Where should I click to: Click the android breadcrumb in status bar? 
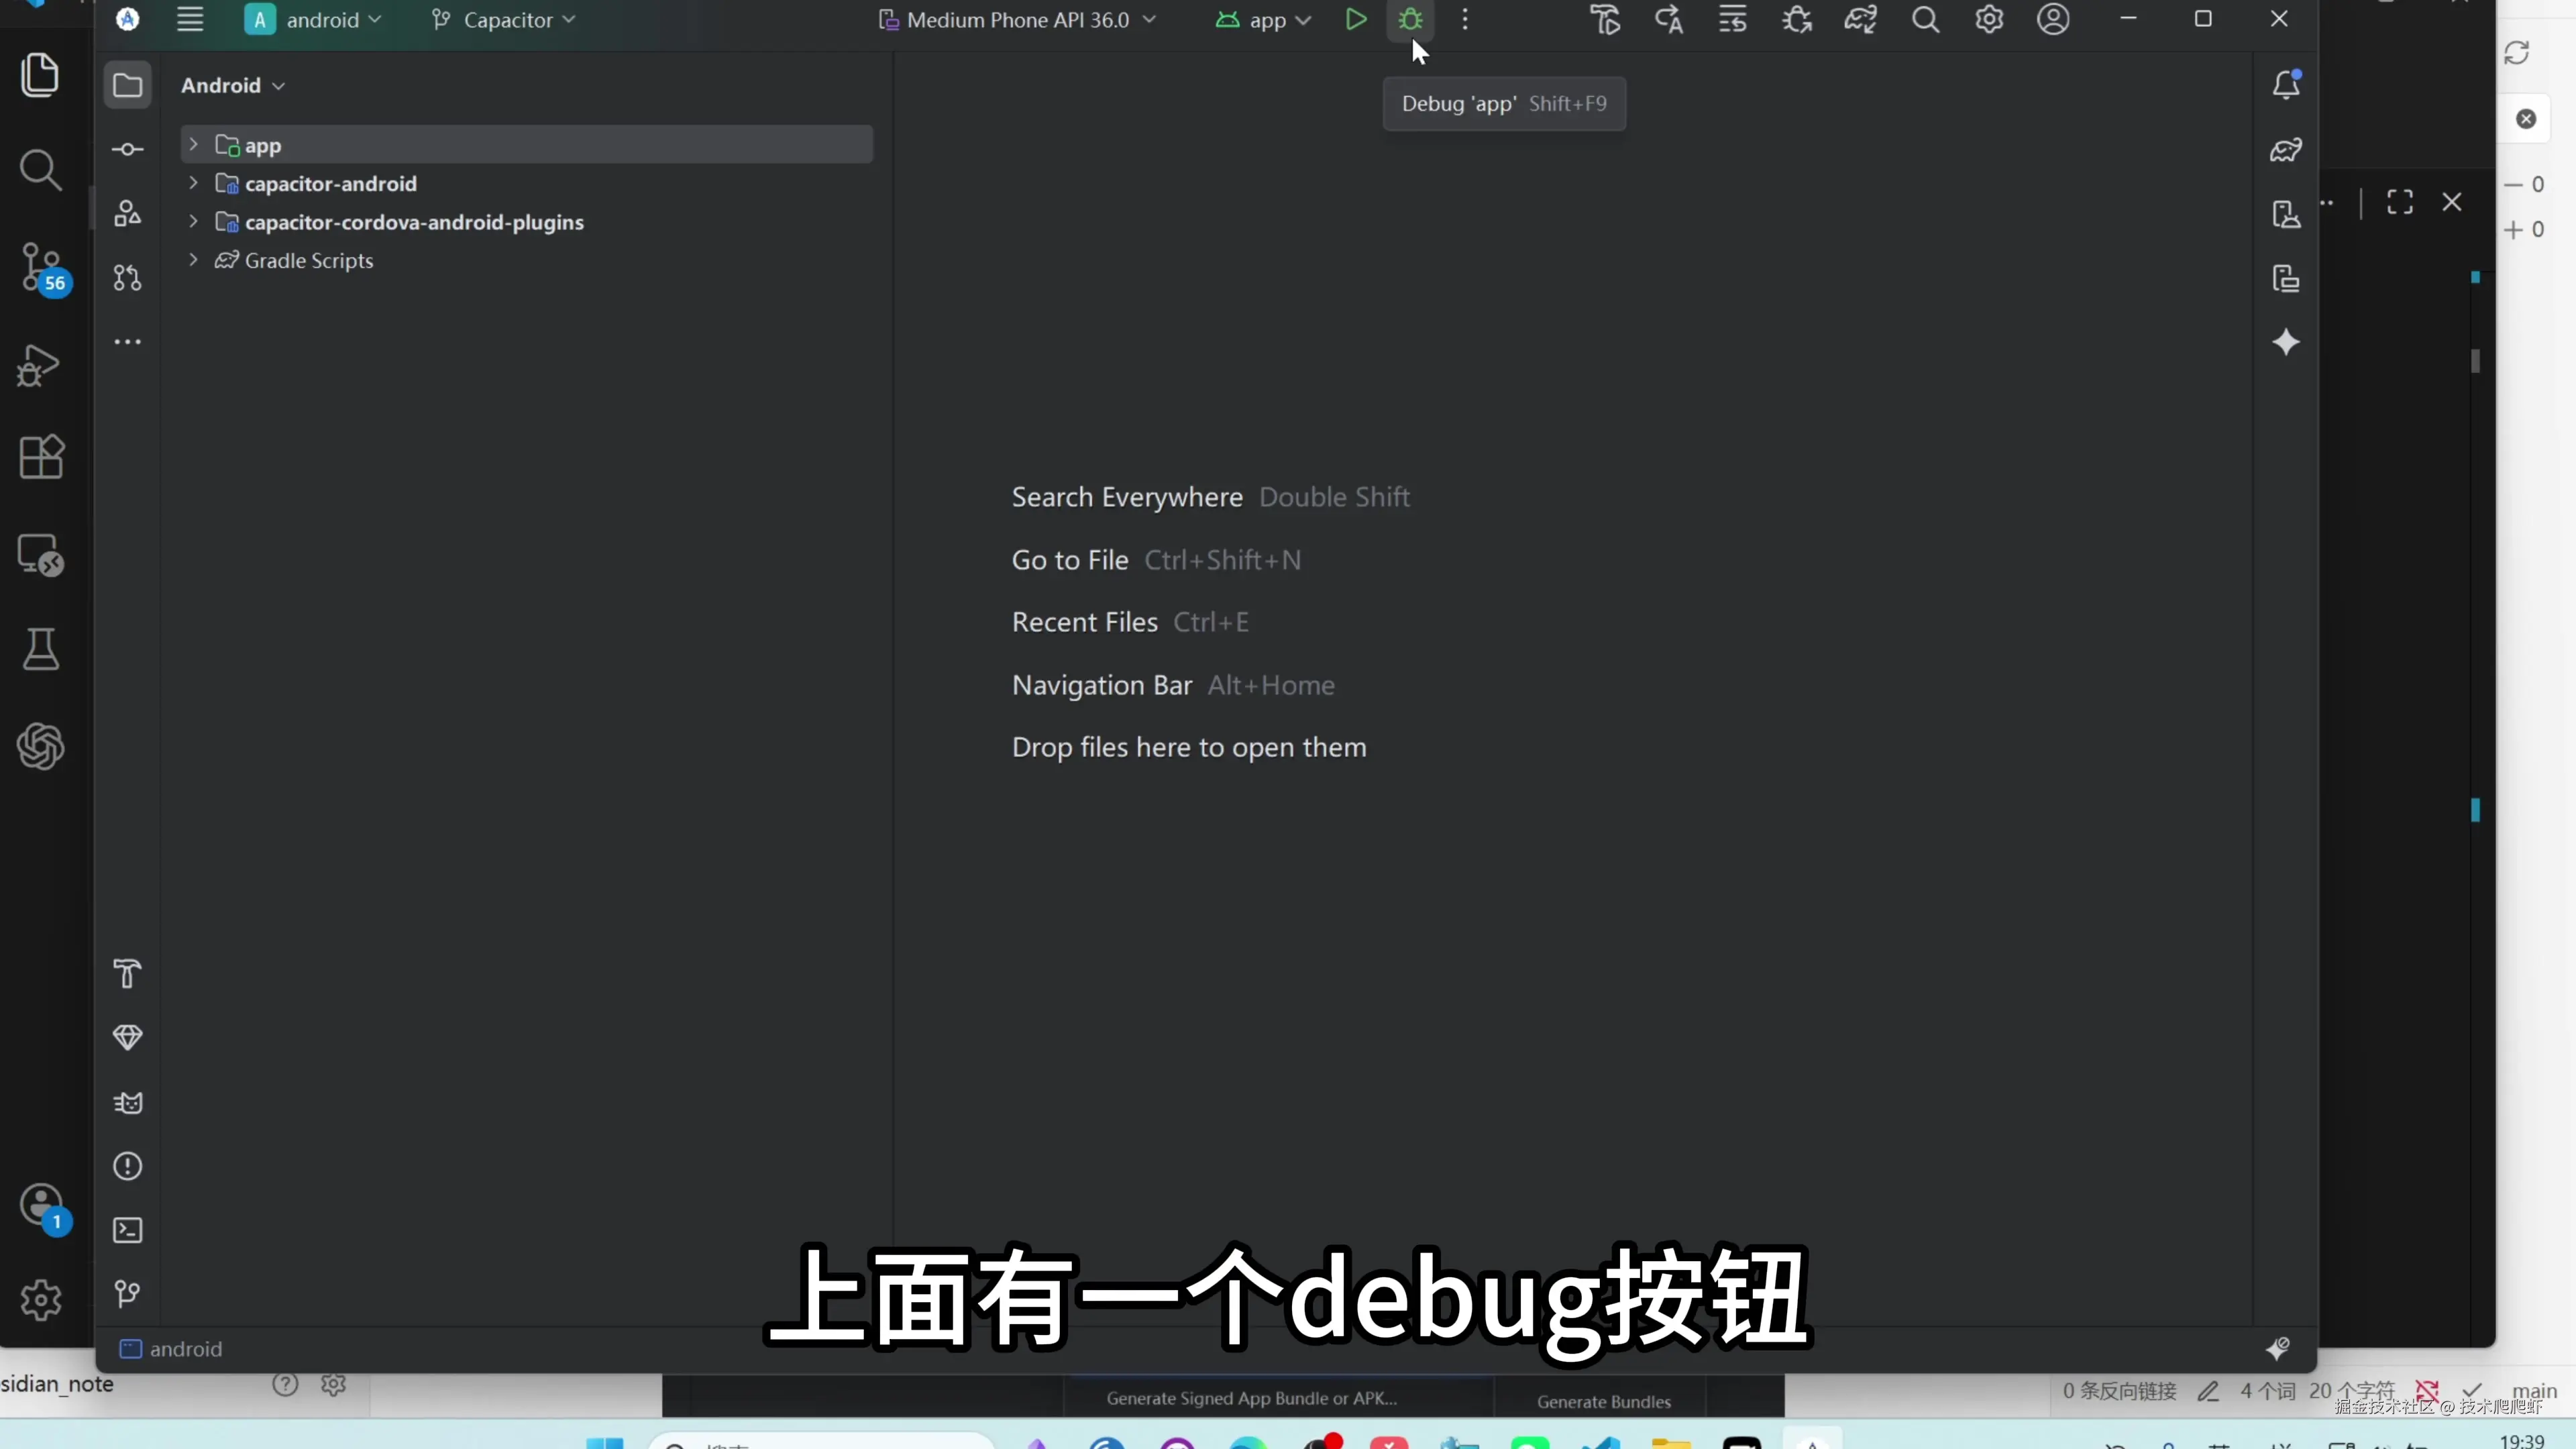185,1349
